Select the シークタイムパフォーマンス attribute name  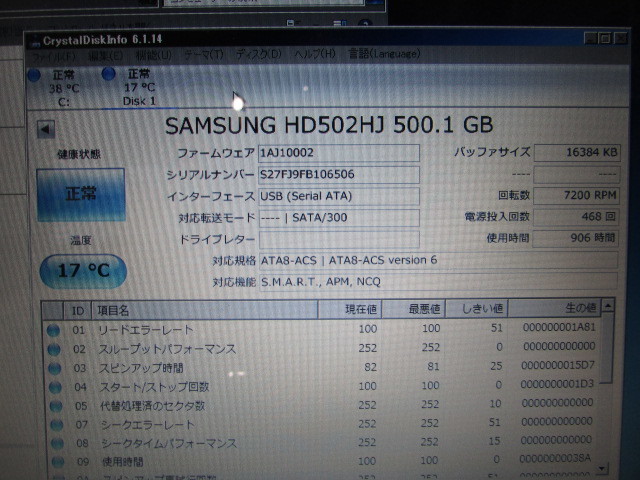coord(169,443)
